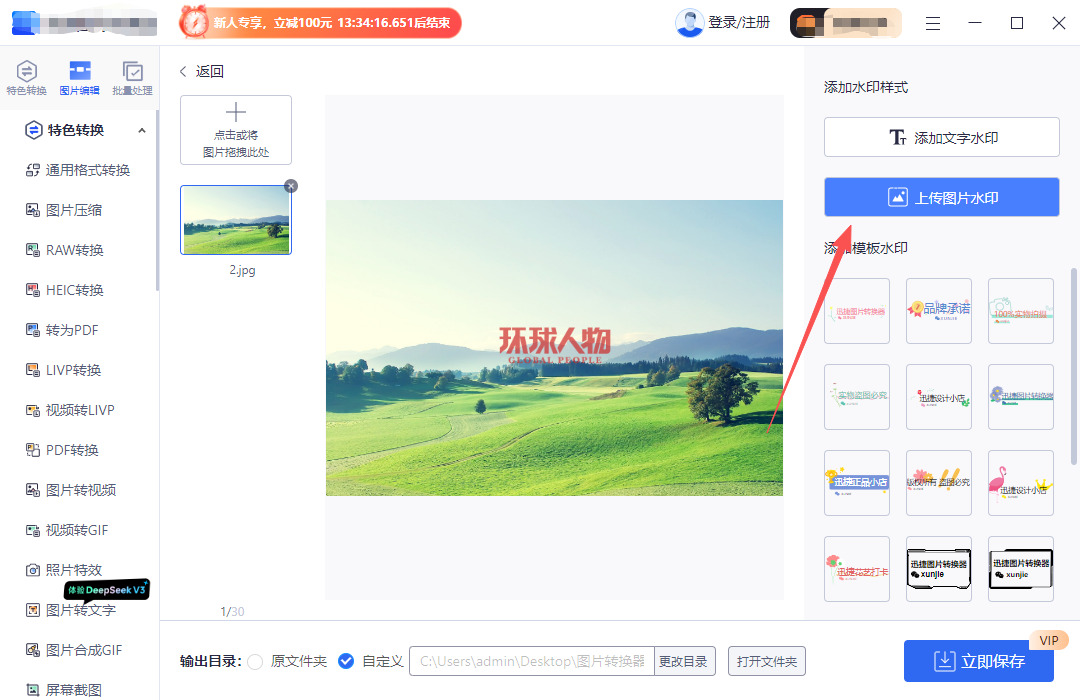Select the 2.jpg thumbnail
This screenshot has height=700, width=1080.
(236, 220)
